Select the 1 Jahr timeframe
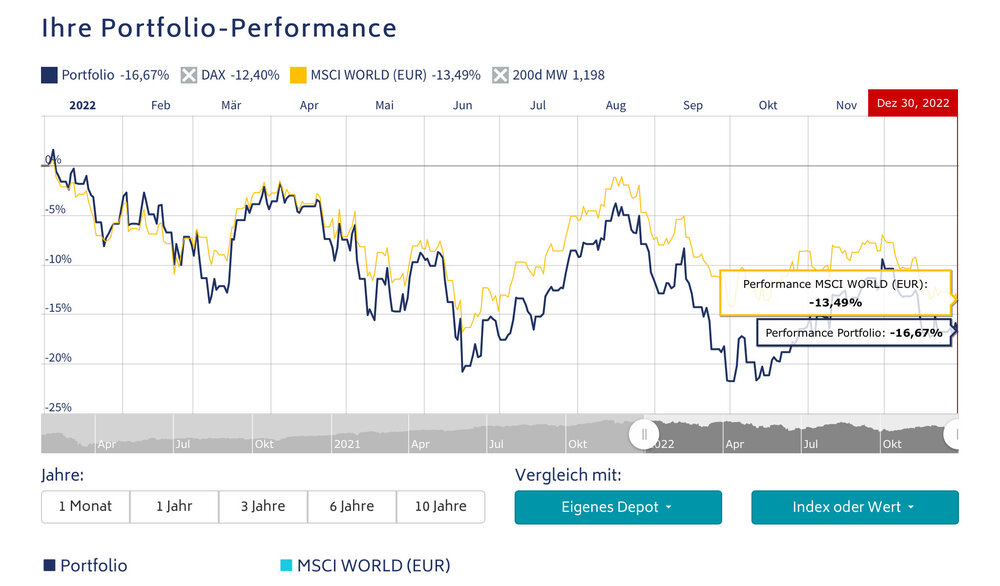 (174, 506)
